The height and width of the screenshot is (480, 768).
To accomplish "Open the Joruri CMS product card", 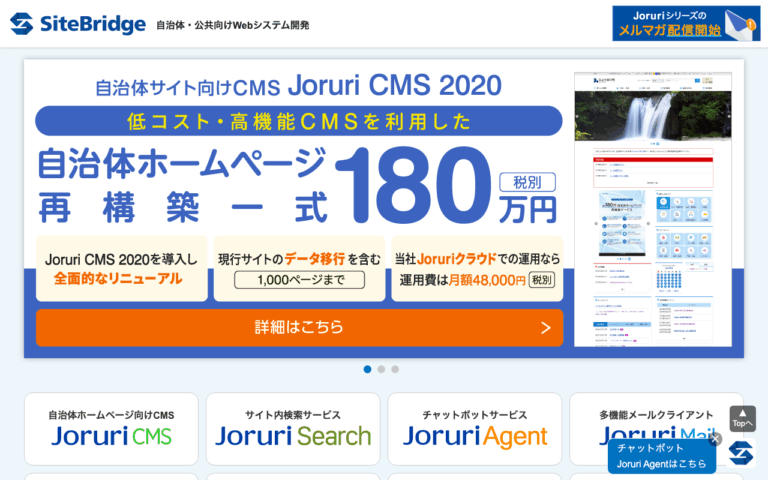I will 111,429.
